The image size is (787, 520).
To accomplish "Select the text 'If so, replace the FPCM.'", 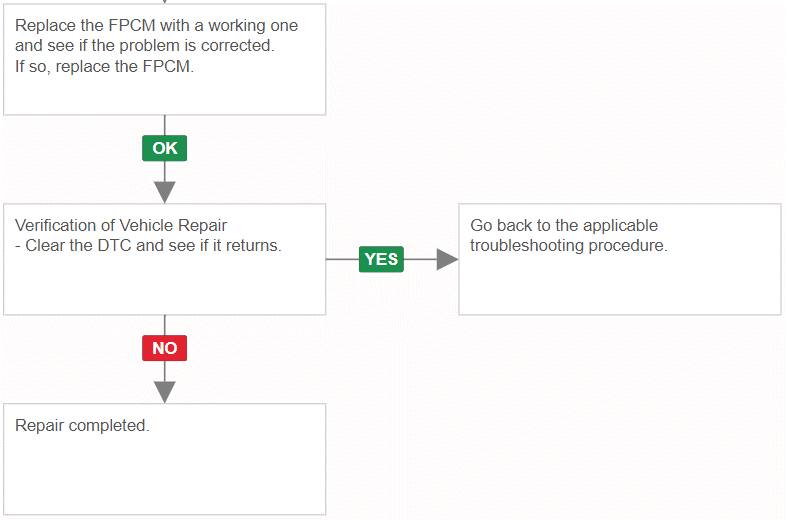I will (x=104, y=66).
